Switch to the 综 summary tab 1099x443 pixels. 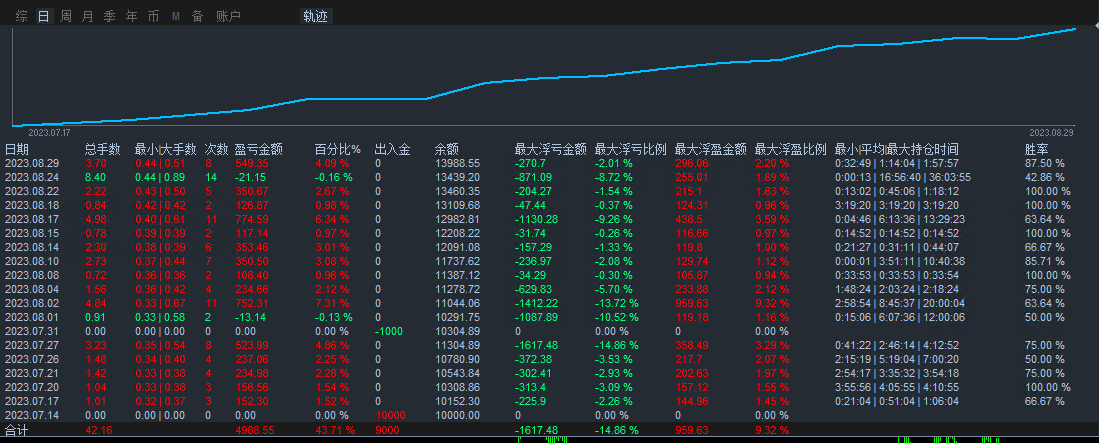[22, 16]
